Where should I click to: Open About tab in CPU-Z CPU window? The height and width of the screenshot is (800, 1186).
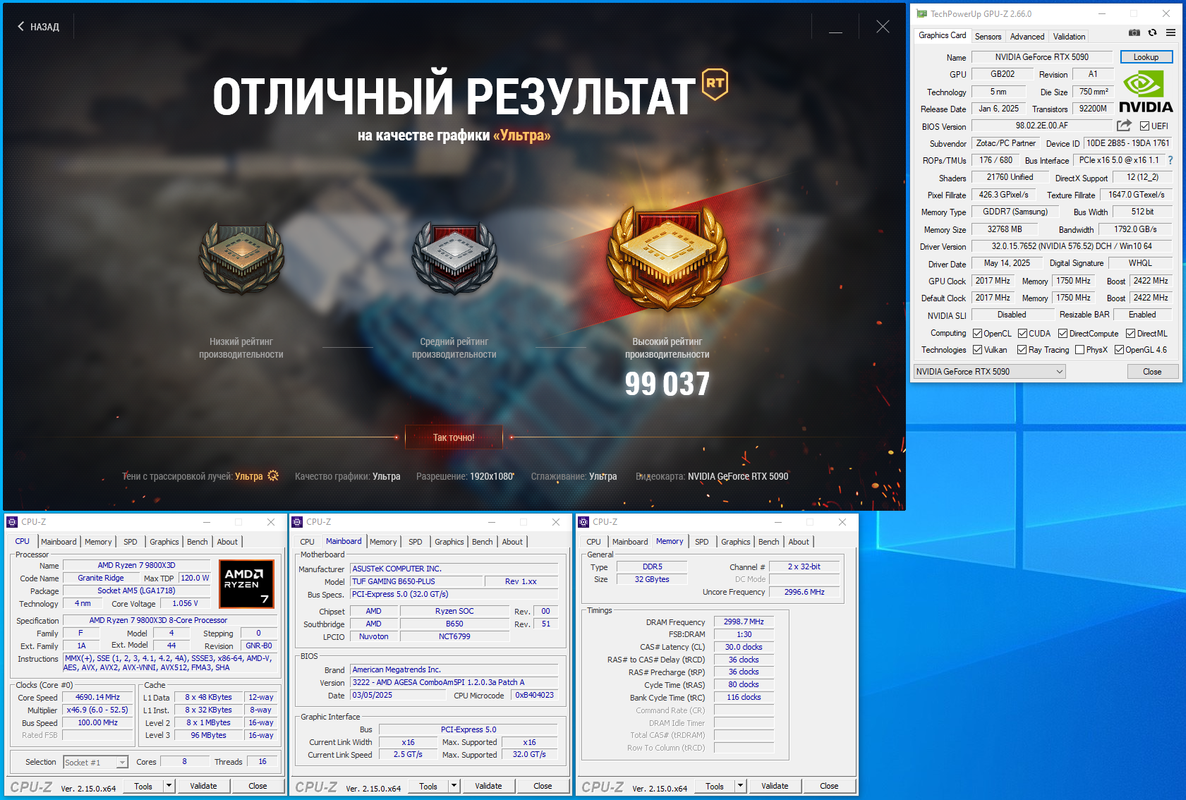(227, 542)
